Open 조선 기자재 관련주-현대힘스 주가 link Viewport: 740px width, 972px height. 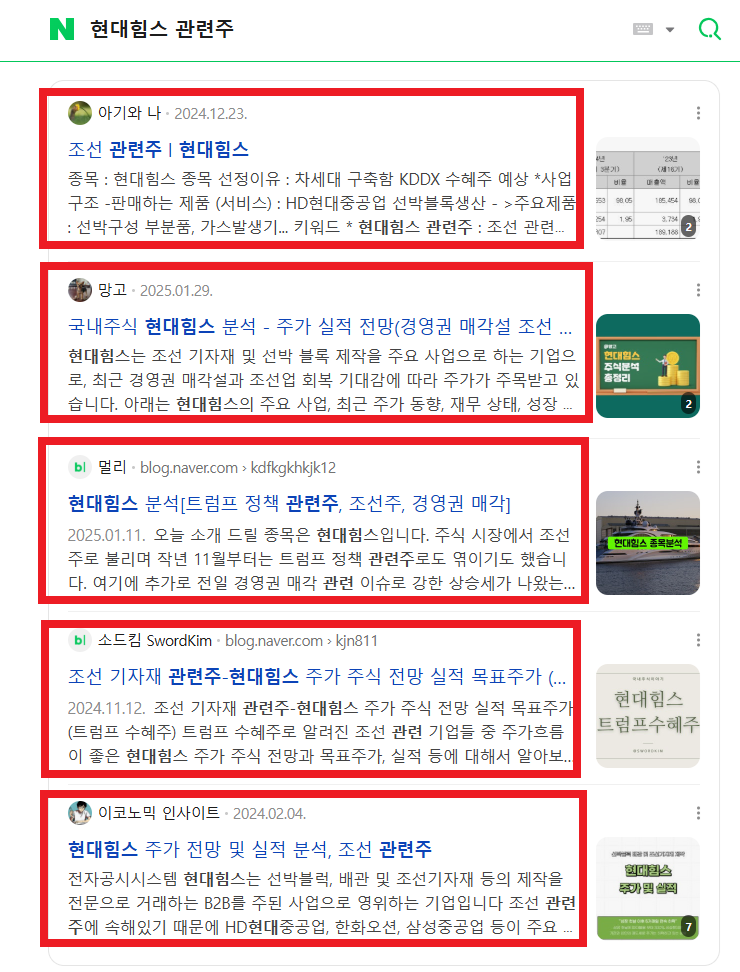click(x=317, y=676)
